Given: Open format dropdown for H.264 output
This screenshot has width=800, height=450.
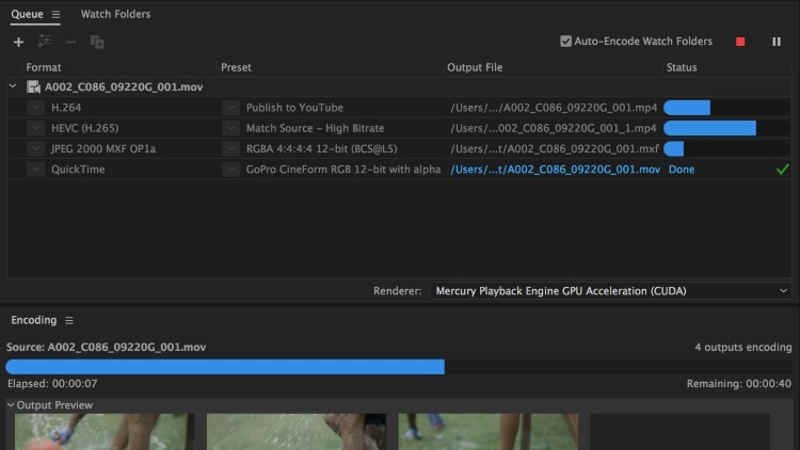Looking at the screenshot, I should 36,108.
